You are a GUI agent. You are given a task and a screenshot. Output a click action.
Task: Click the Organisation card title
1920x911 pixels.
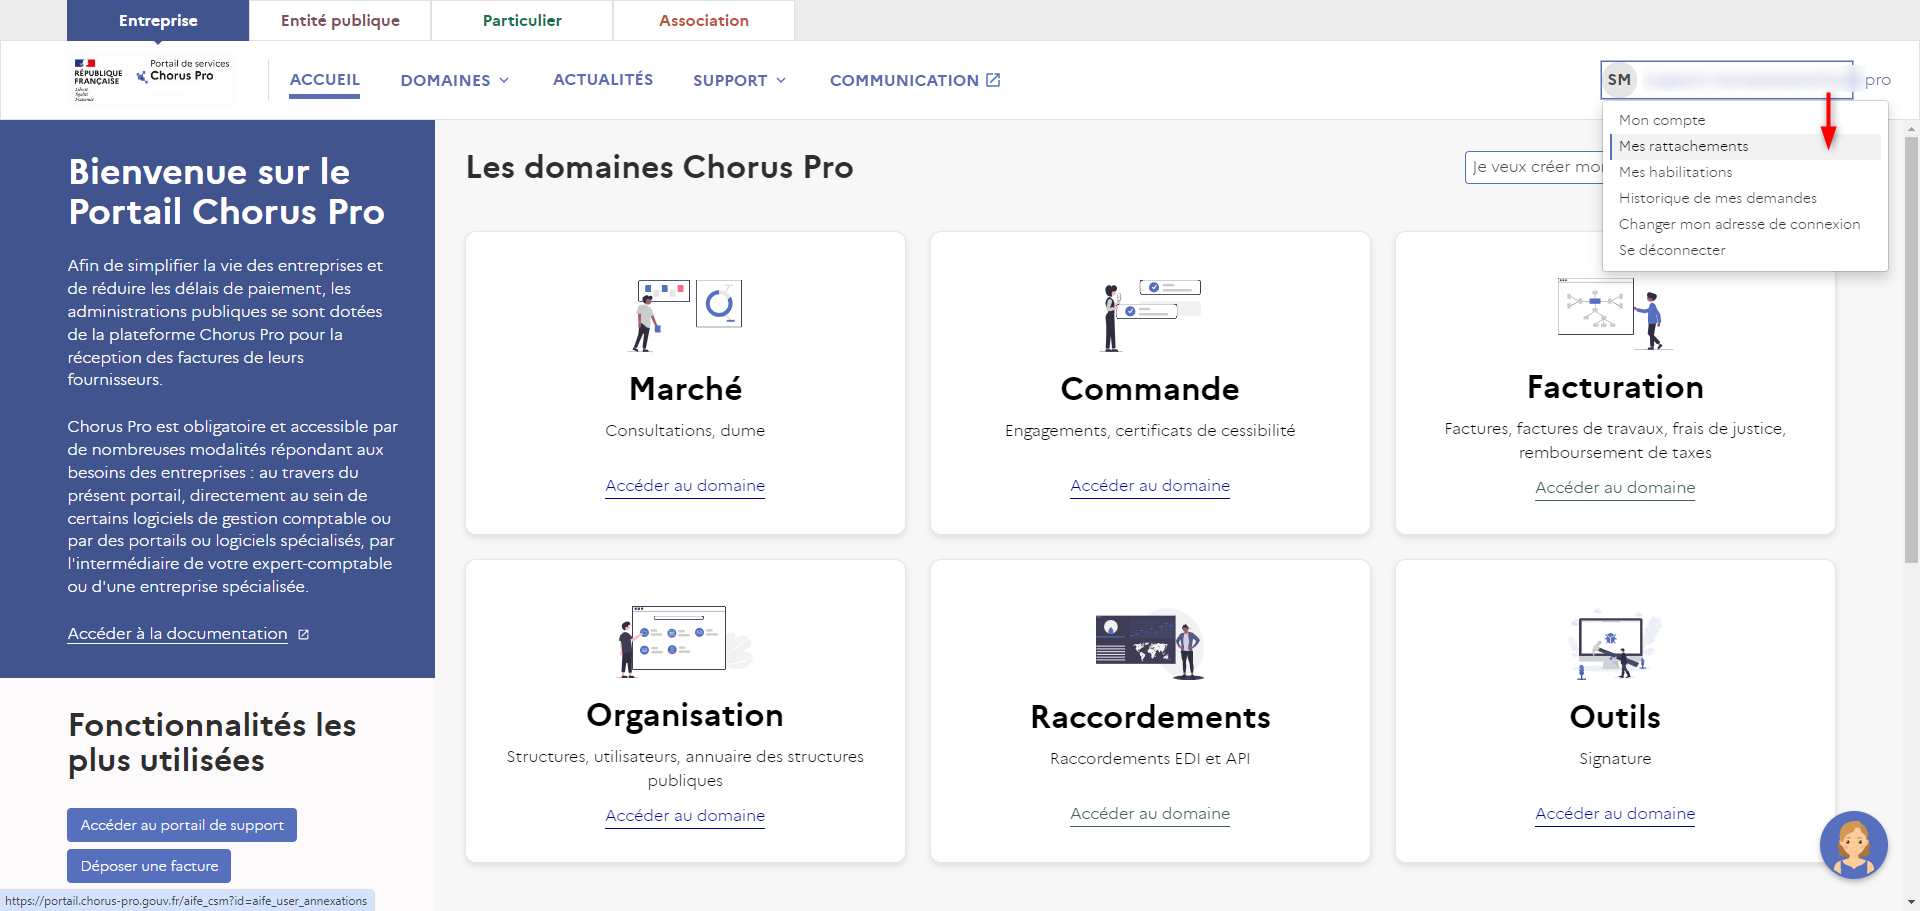point(685,716)
